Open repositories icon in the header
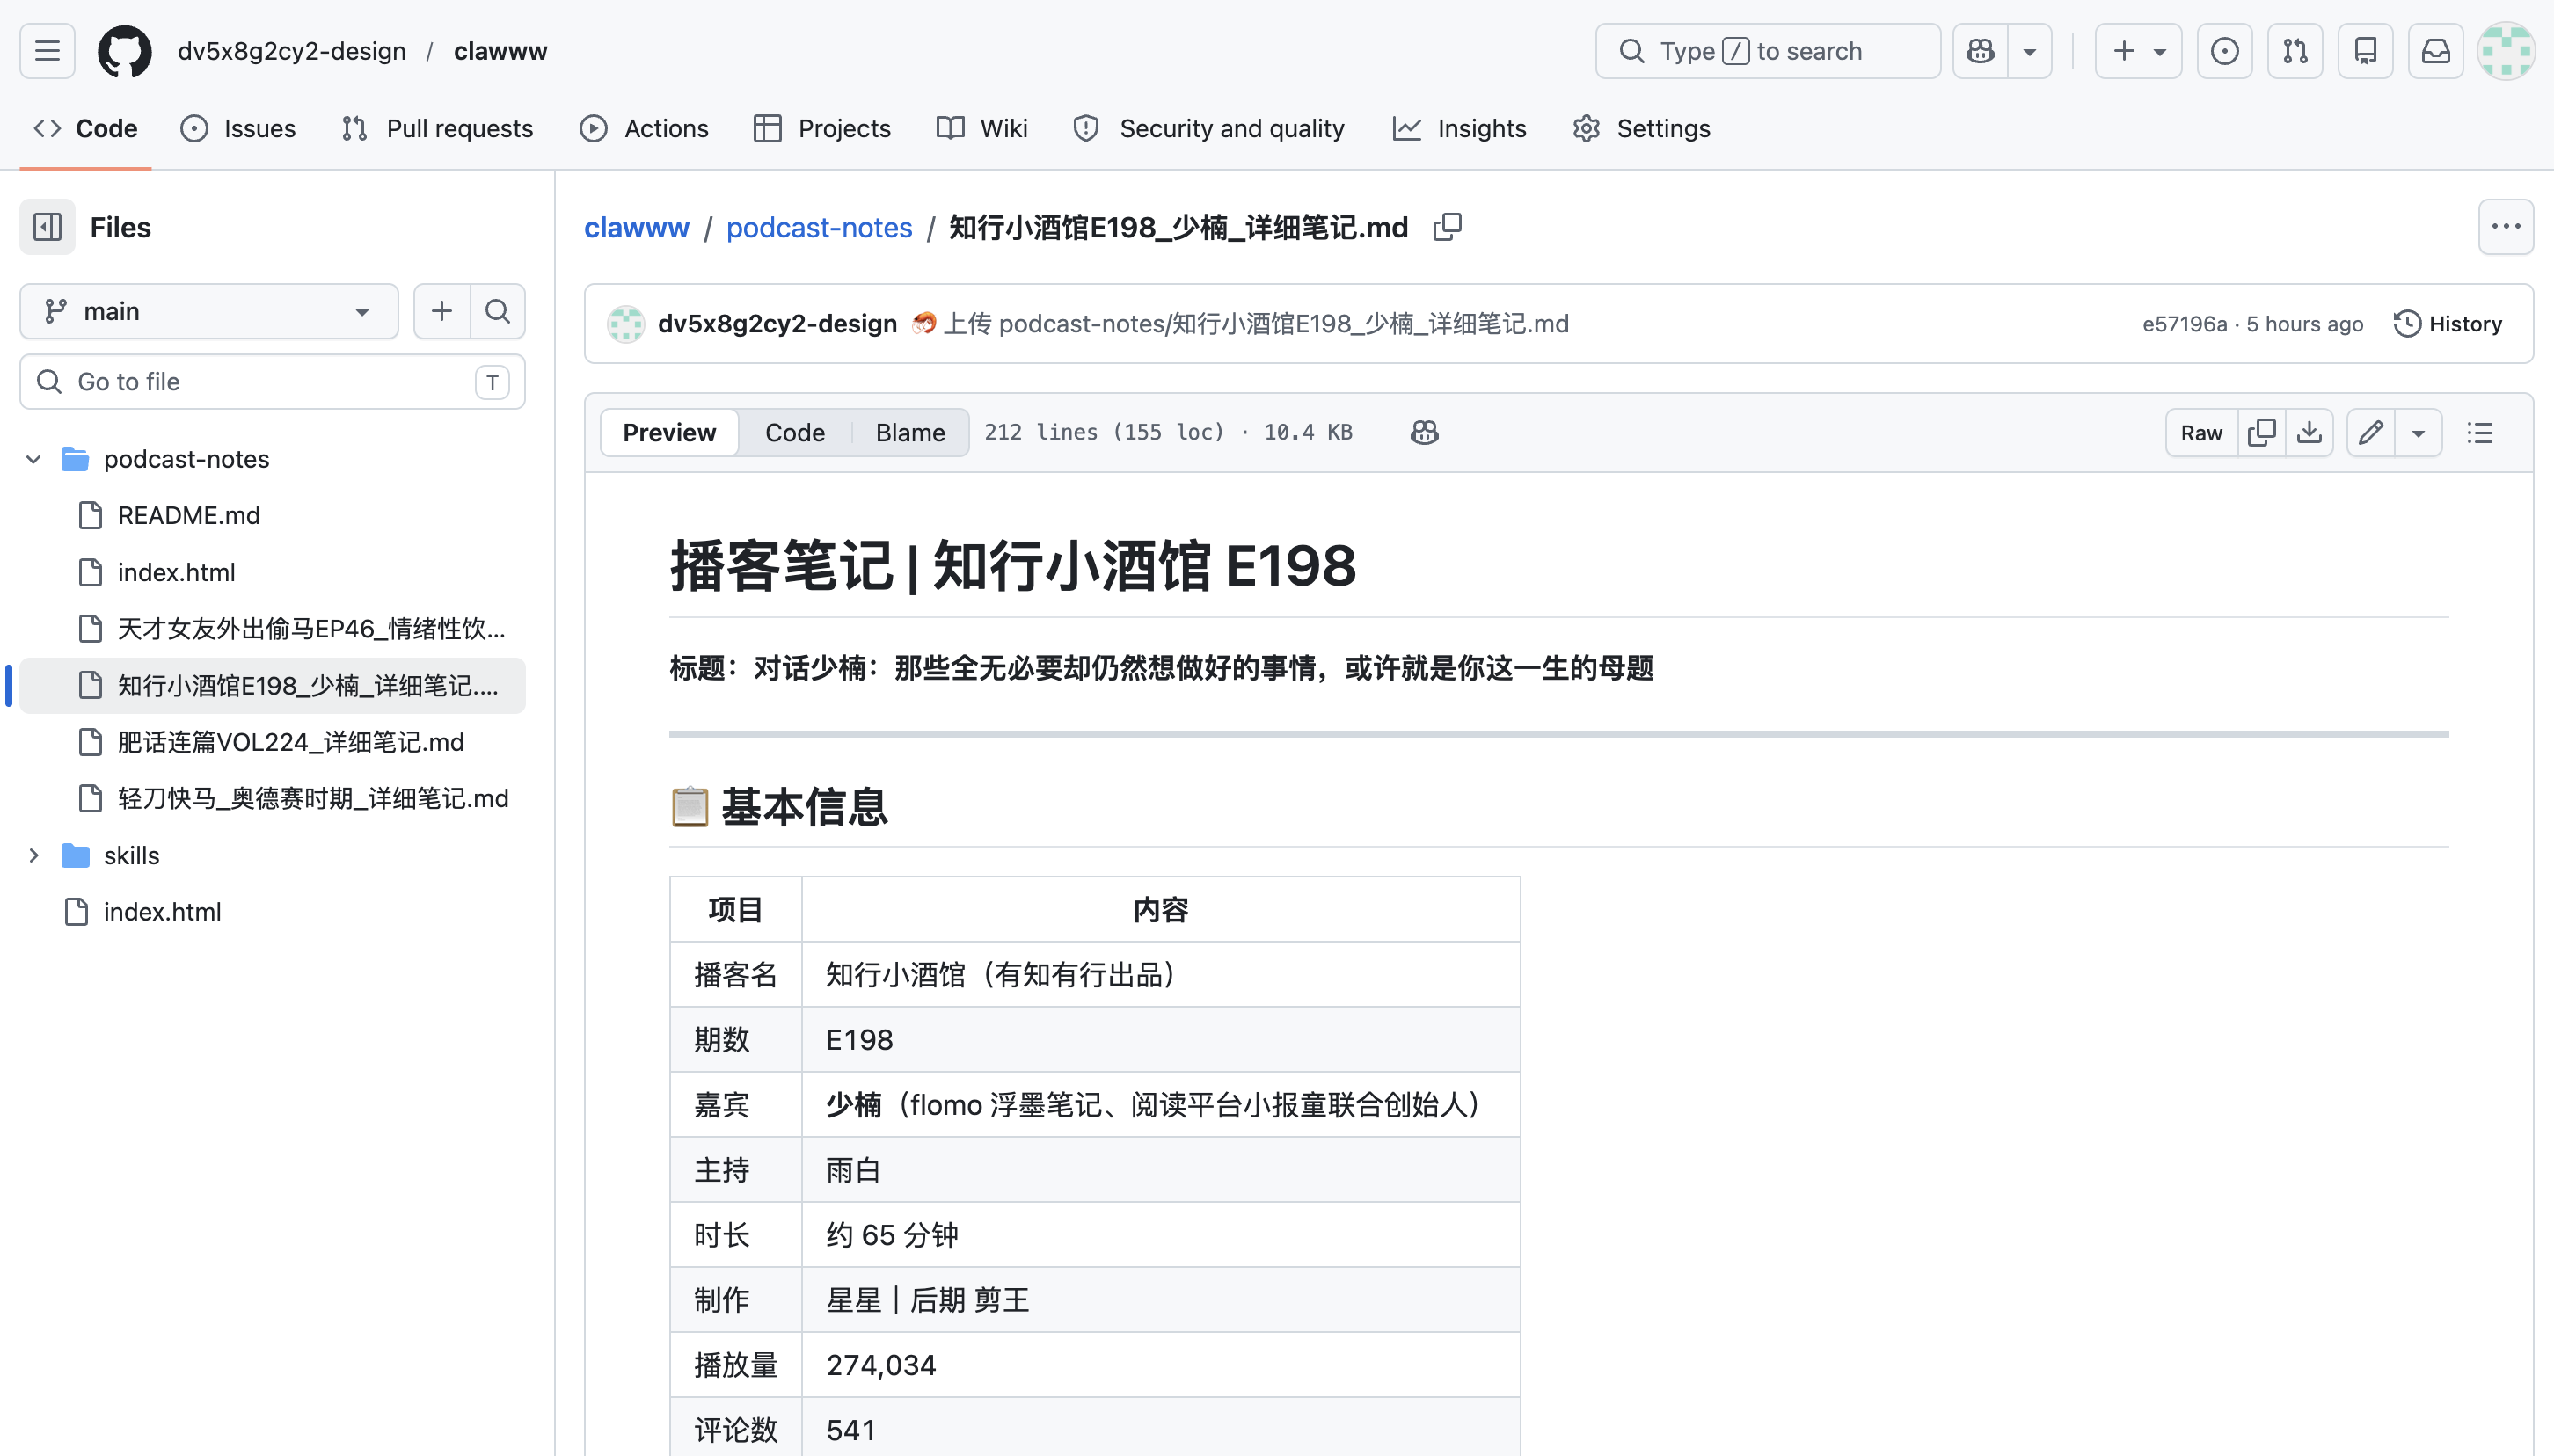 pos(2365,51)
